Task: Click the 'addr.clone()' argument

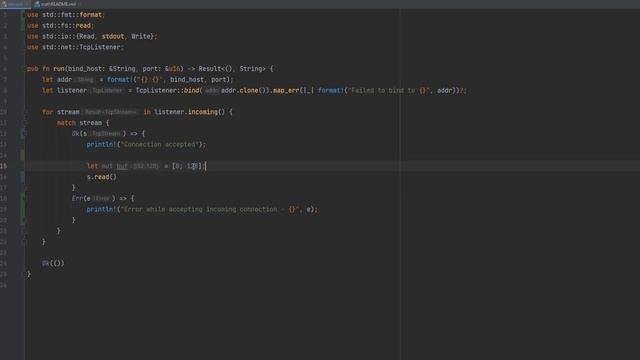Action: tap(245, 91)
